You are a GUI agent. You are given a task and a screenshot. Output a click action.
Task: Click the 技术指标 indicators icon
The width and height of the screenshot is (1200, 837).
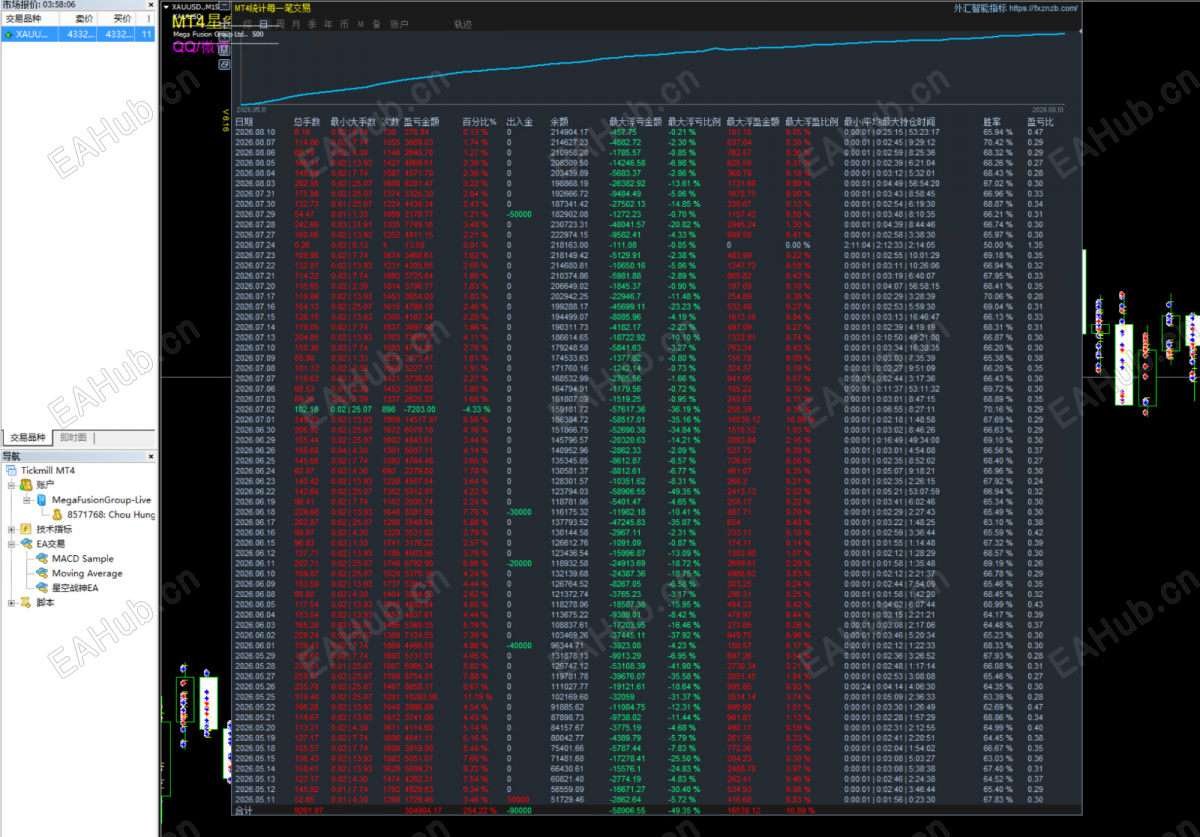click(x=26, y=529)
